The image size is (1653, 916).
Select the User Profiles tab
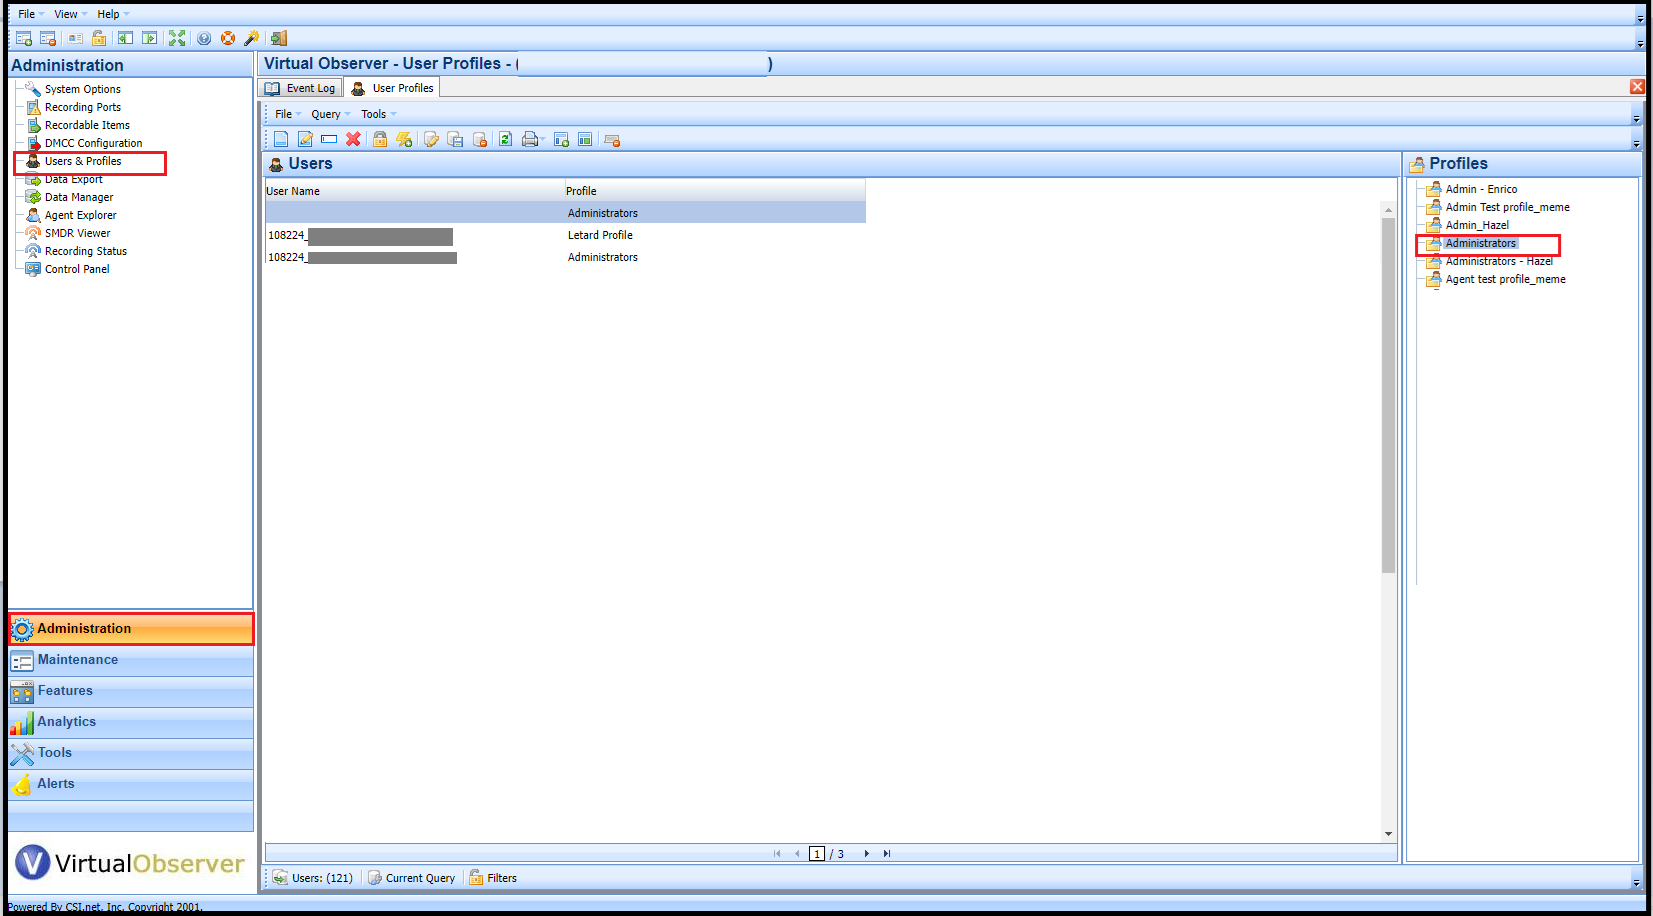click(392, 88)
